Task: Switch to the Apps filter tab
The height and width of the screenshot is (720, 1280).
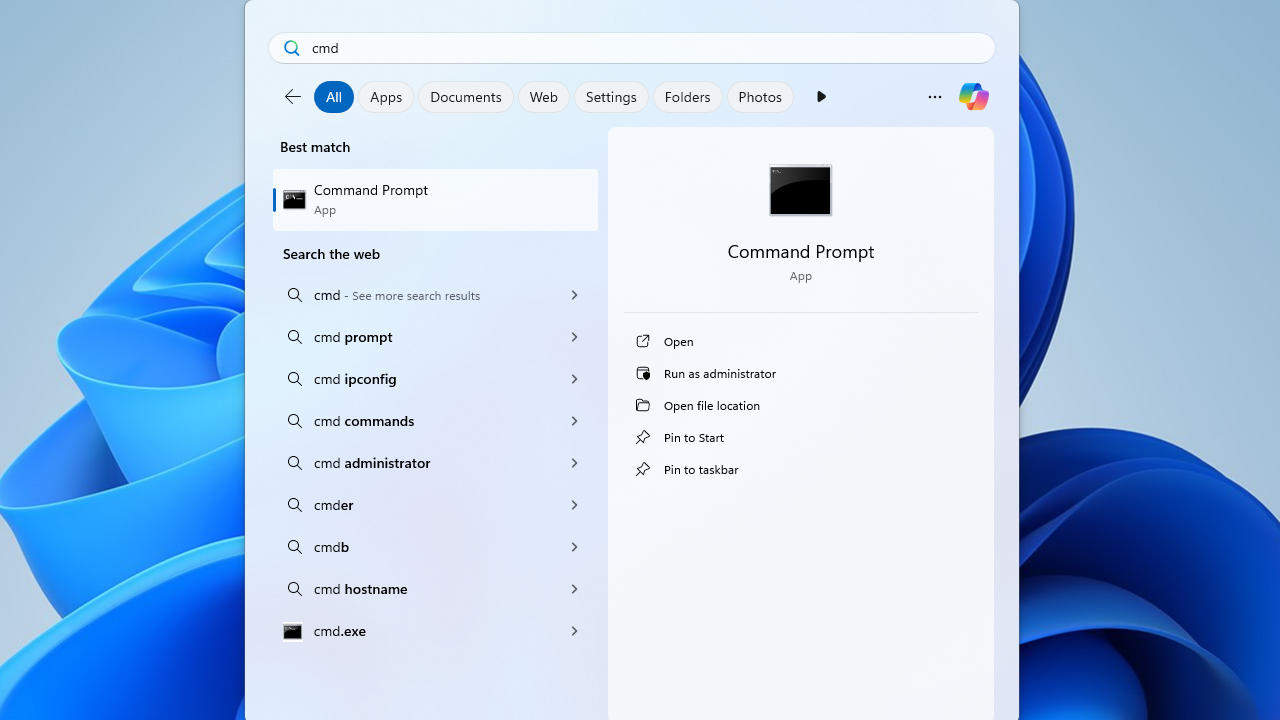Action: pos(386,97)
